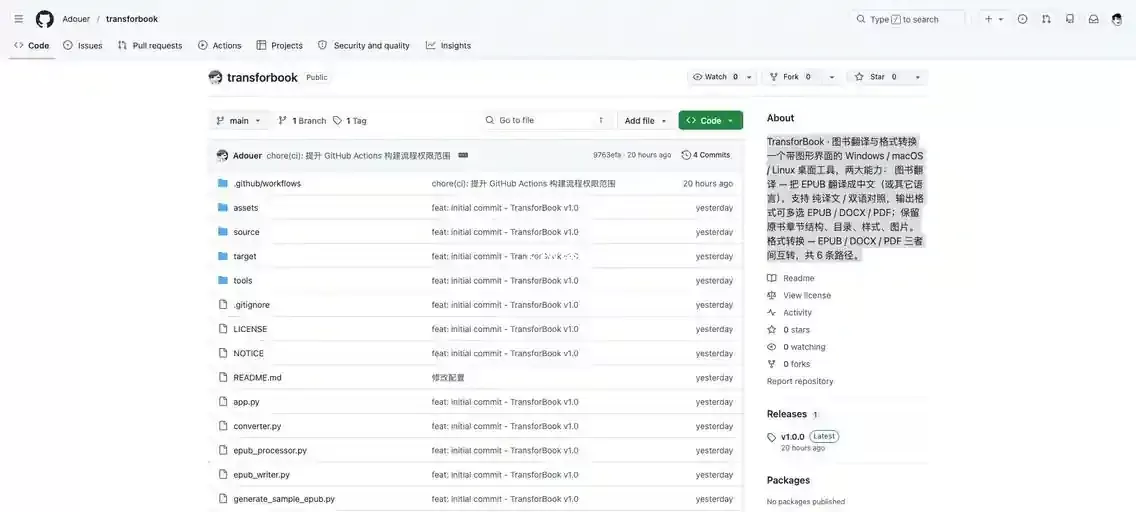The height and width of the screenshot is (512, 1136).
Task: Open the .gitignore file
Action: pyautogui.click(x=251, y=305)
